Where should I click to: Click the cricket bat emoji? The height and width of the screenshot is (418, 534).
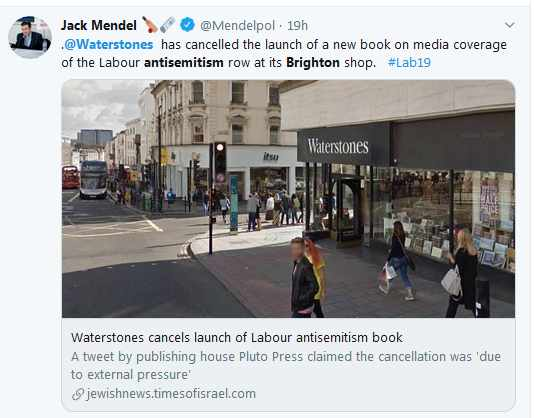[x=150, y=25]
